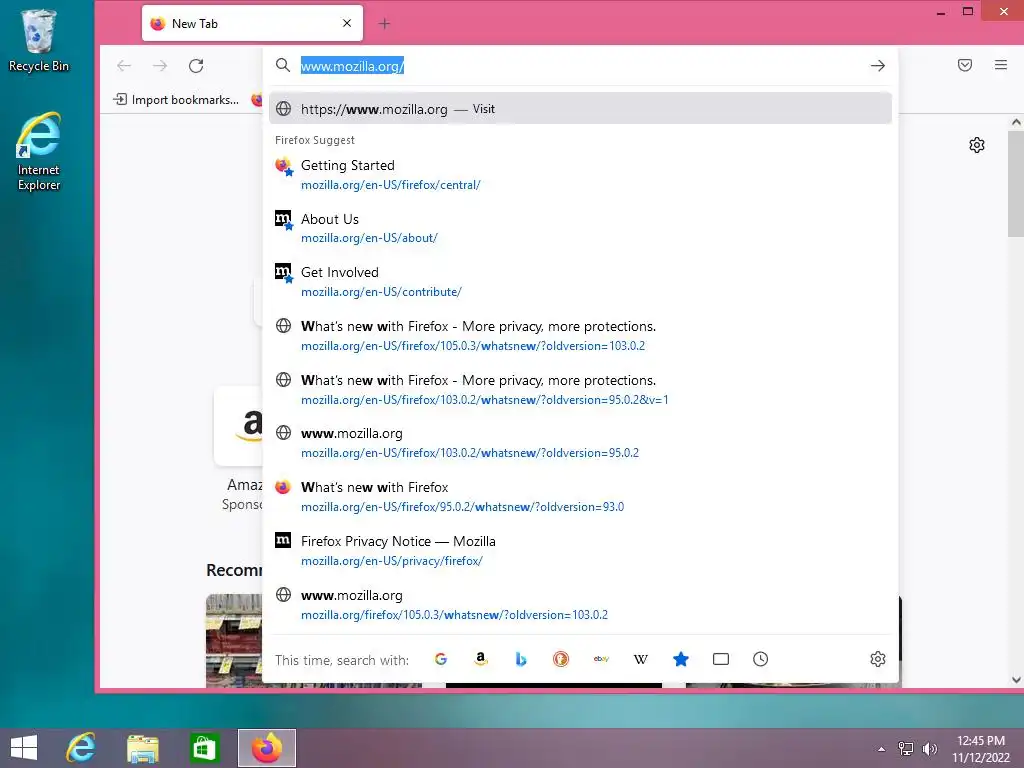Search this time with eBay
The height and width of the screenshot is (768, 1024).
click(601, 659)
